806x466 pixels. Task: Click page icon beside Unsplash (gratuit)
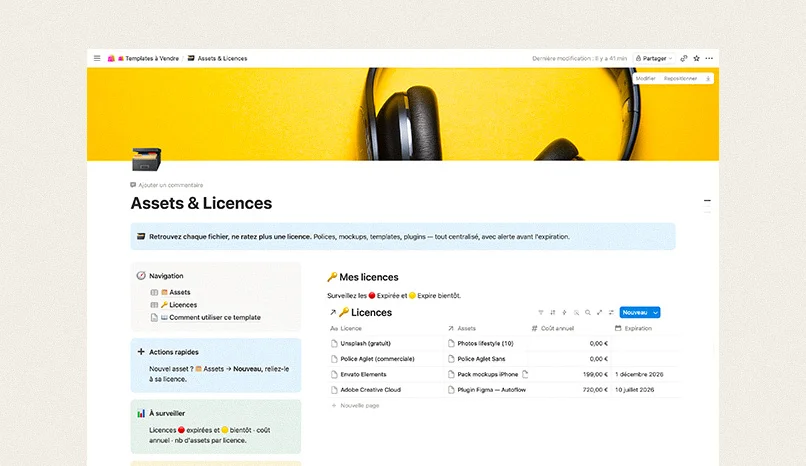tap(334, 343)
